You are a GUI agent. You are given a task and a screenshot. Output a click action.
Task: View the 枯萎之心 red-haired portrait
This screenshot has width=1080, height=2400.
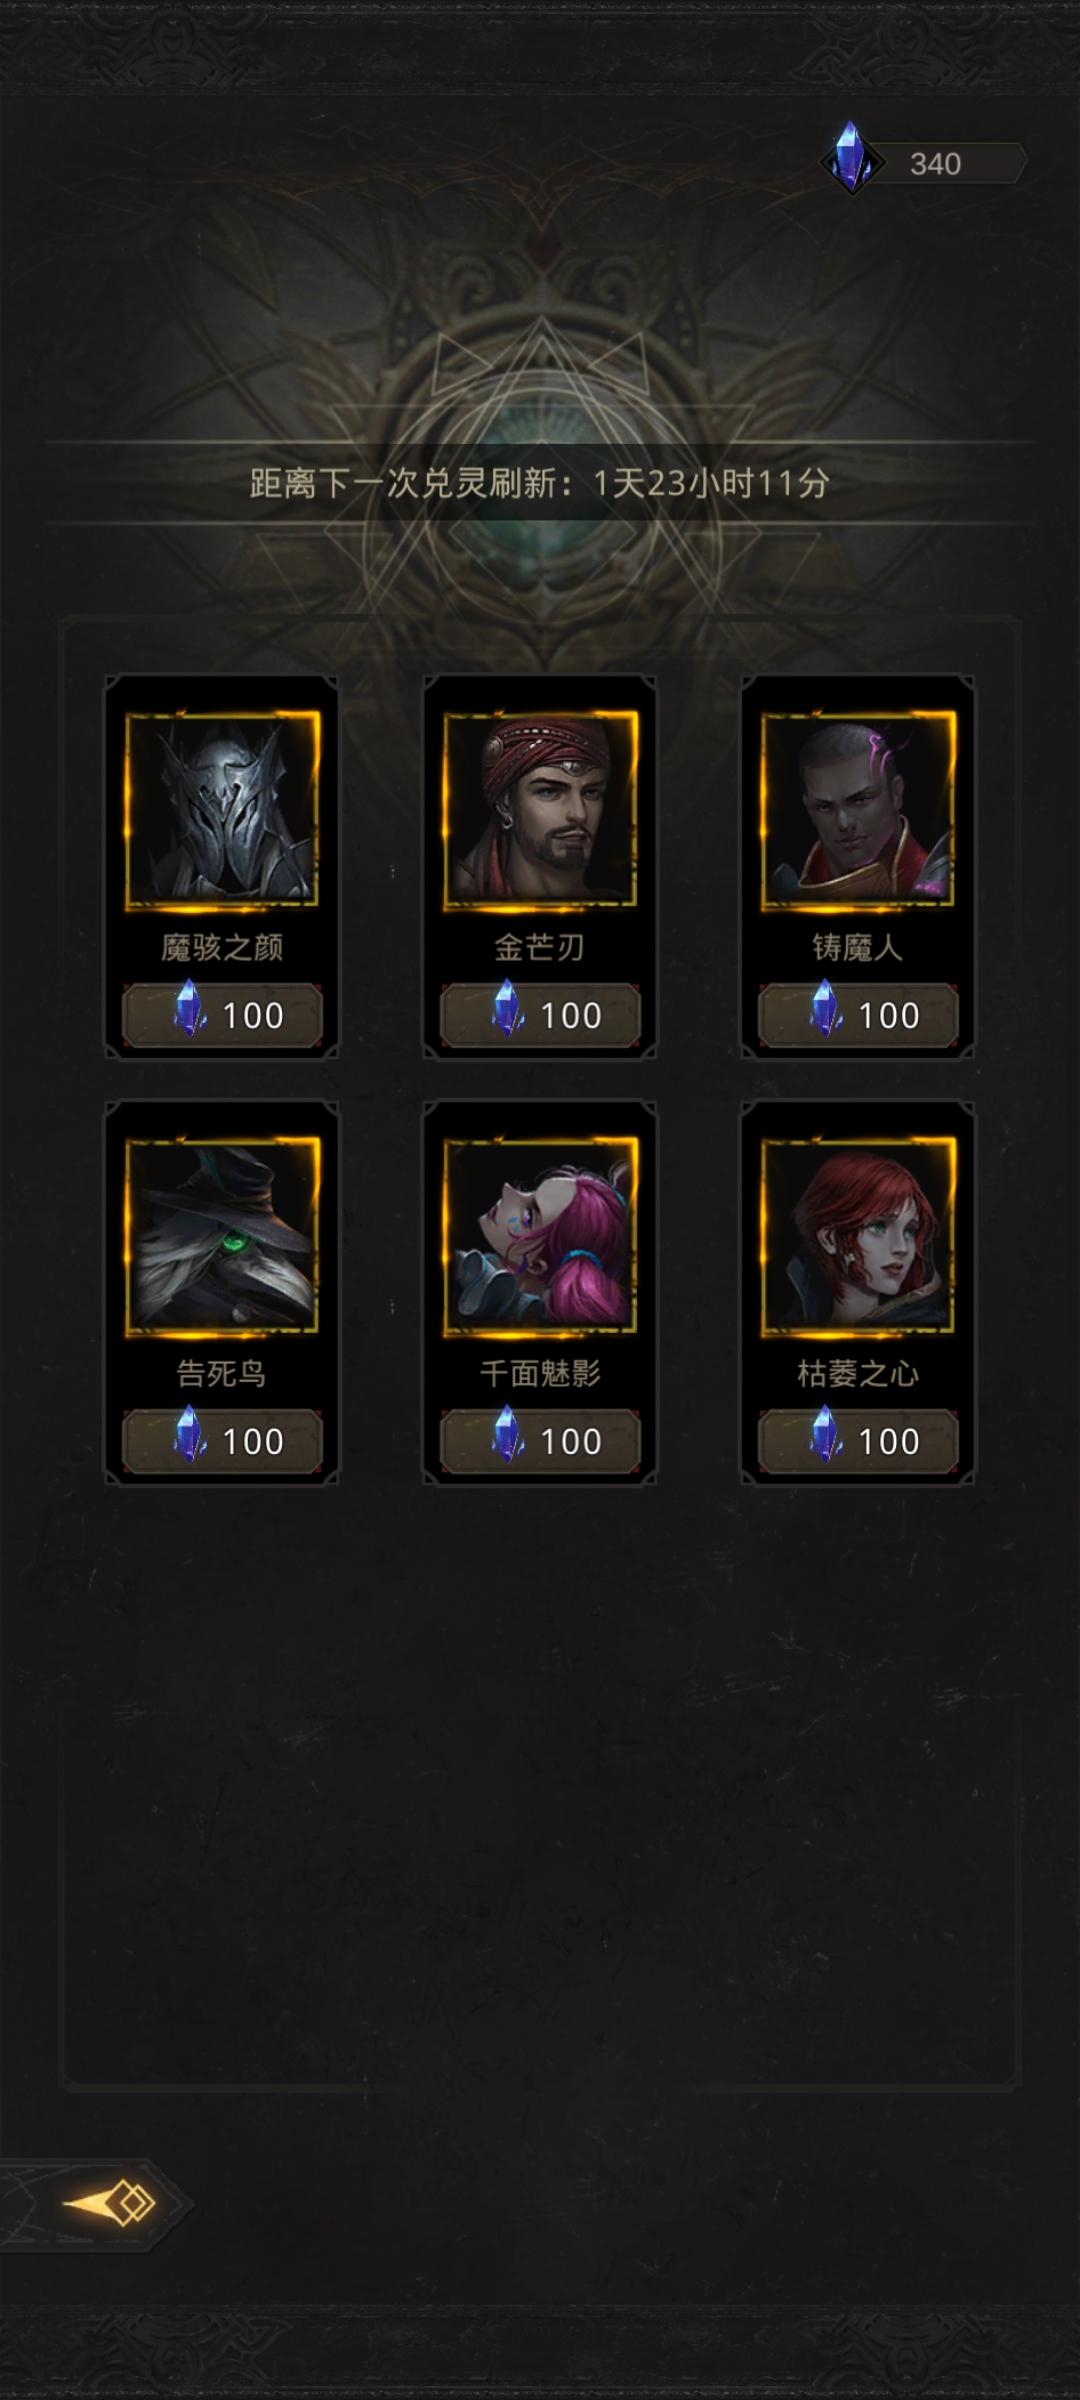[857, 1235]
